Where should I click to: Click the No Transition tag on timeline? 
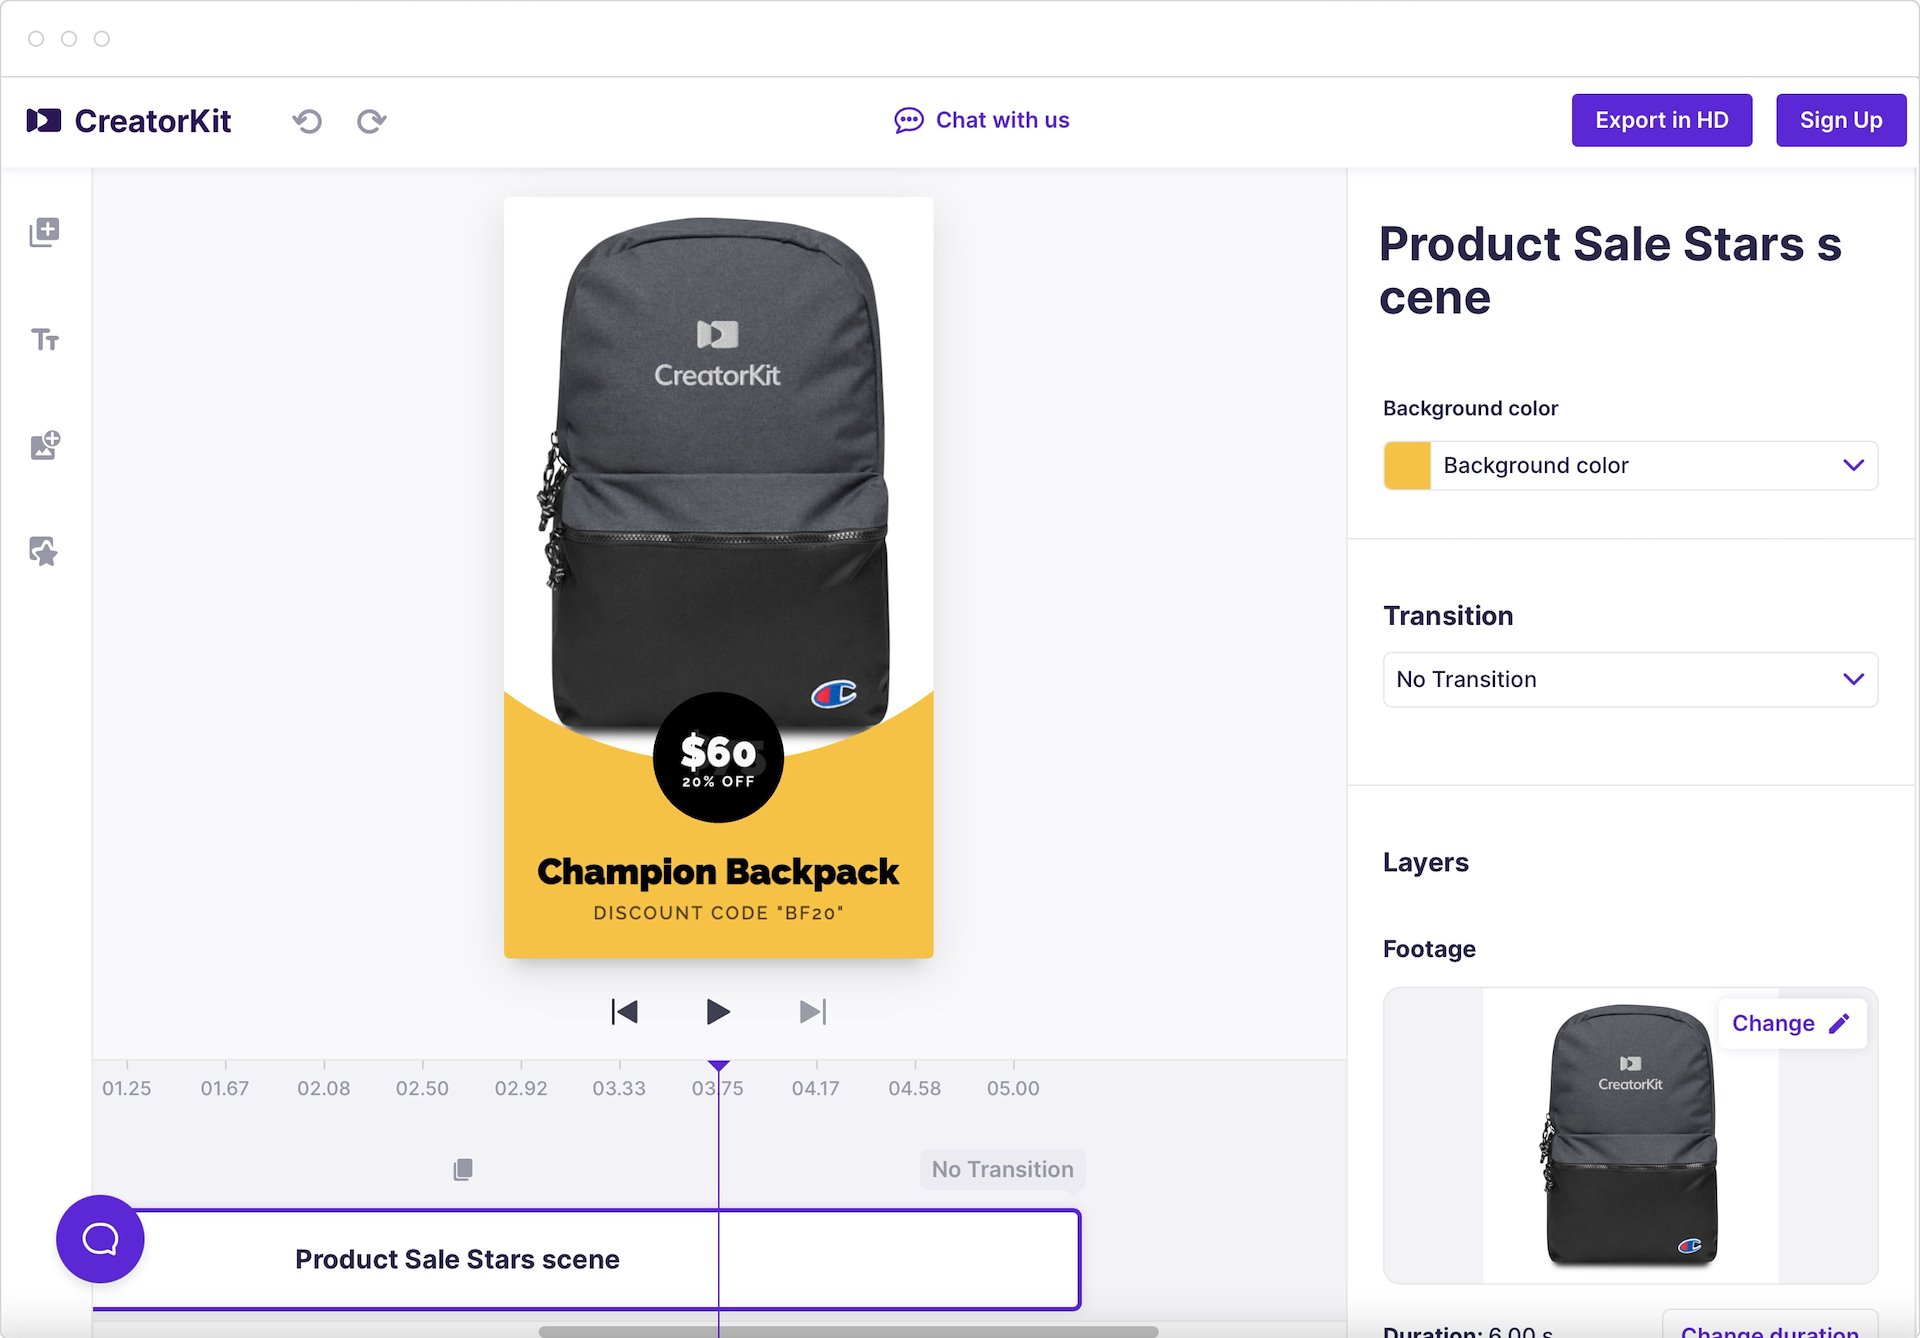pos(1002,1169)
